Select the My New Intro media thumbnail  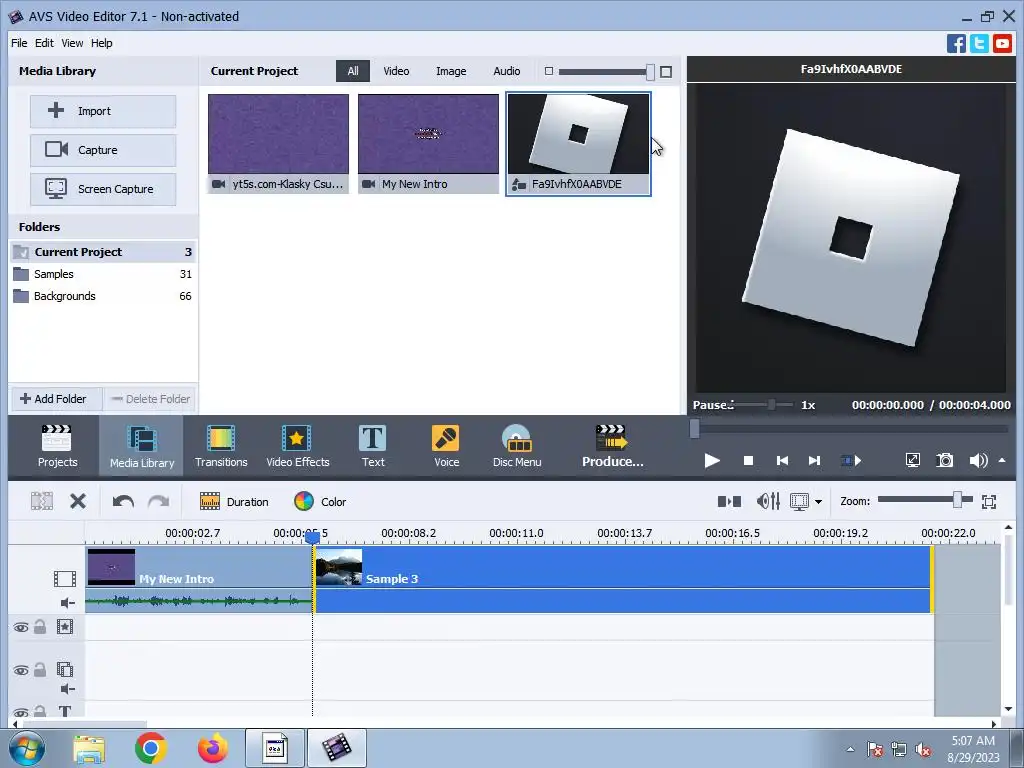(428, 144)
